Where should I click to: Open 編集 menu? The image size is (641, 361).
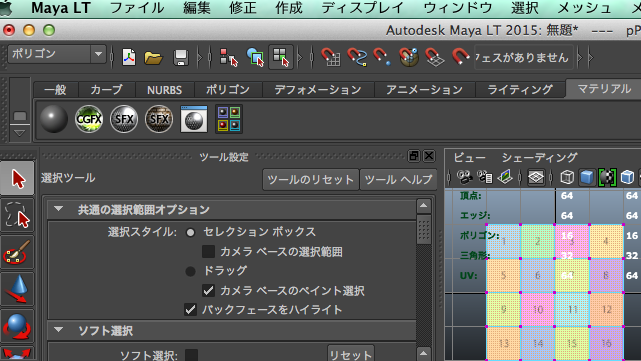197,8
